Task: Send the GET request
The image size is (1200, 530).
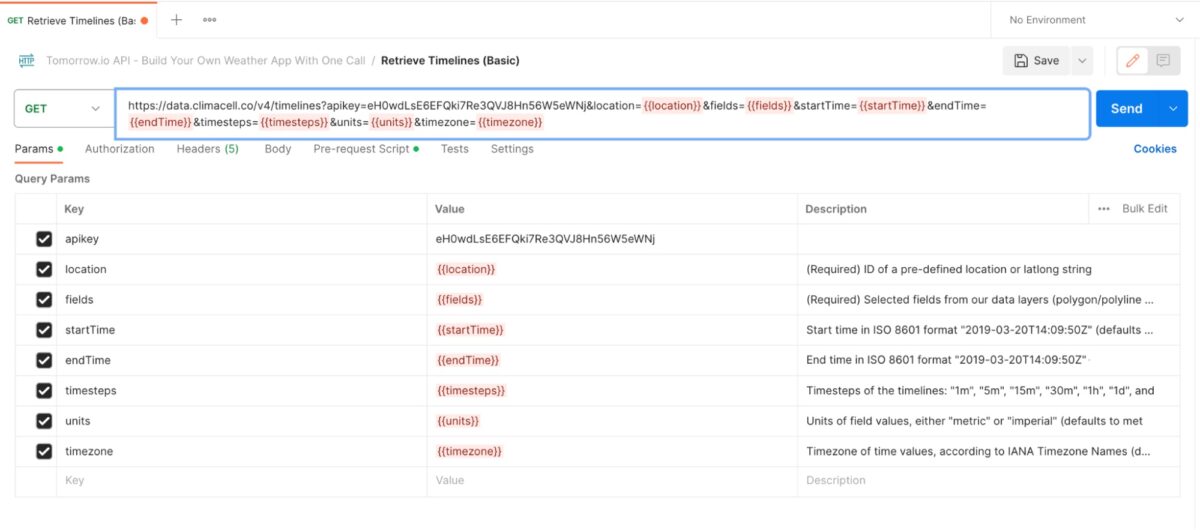Action: point(1127,108)
